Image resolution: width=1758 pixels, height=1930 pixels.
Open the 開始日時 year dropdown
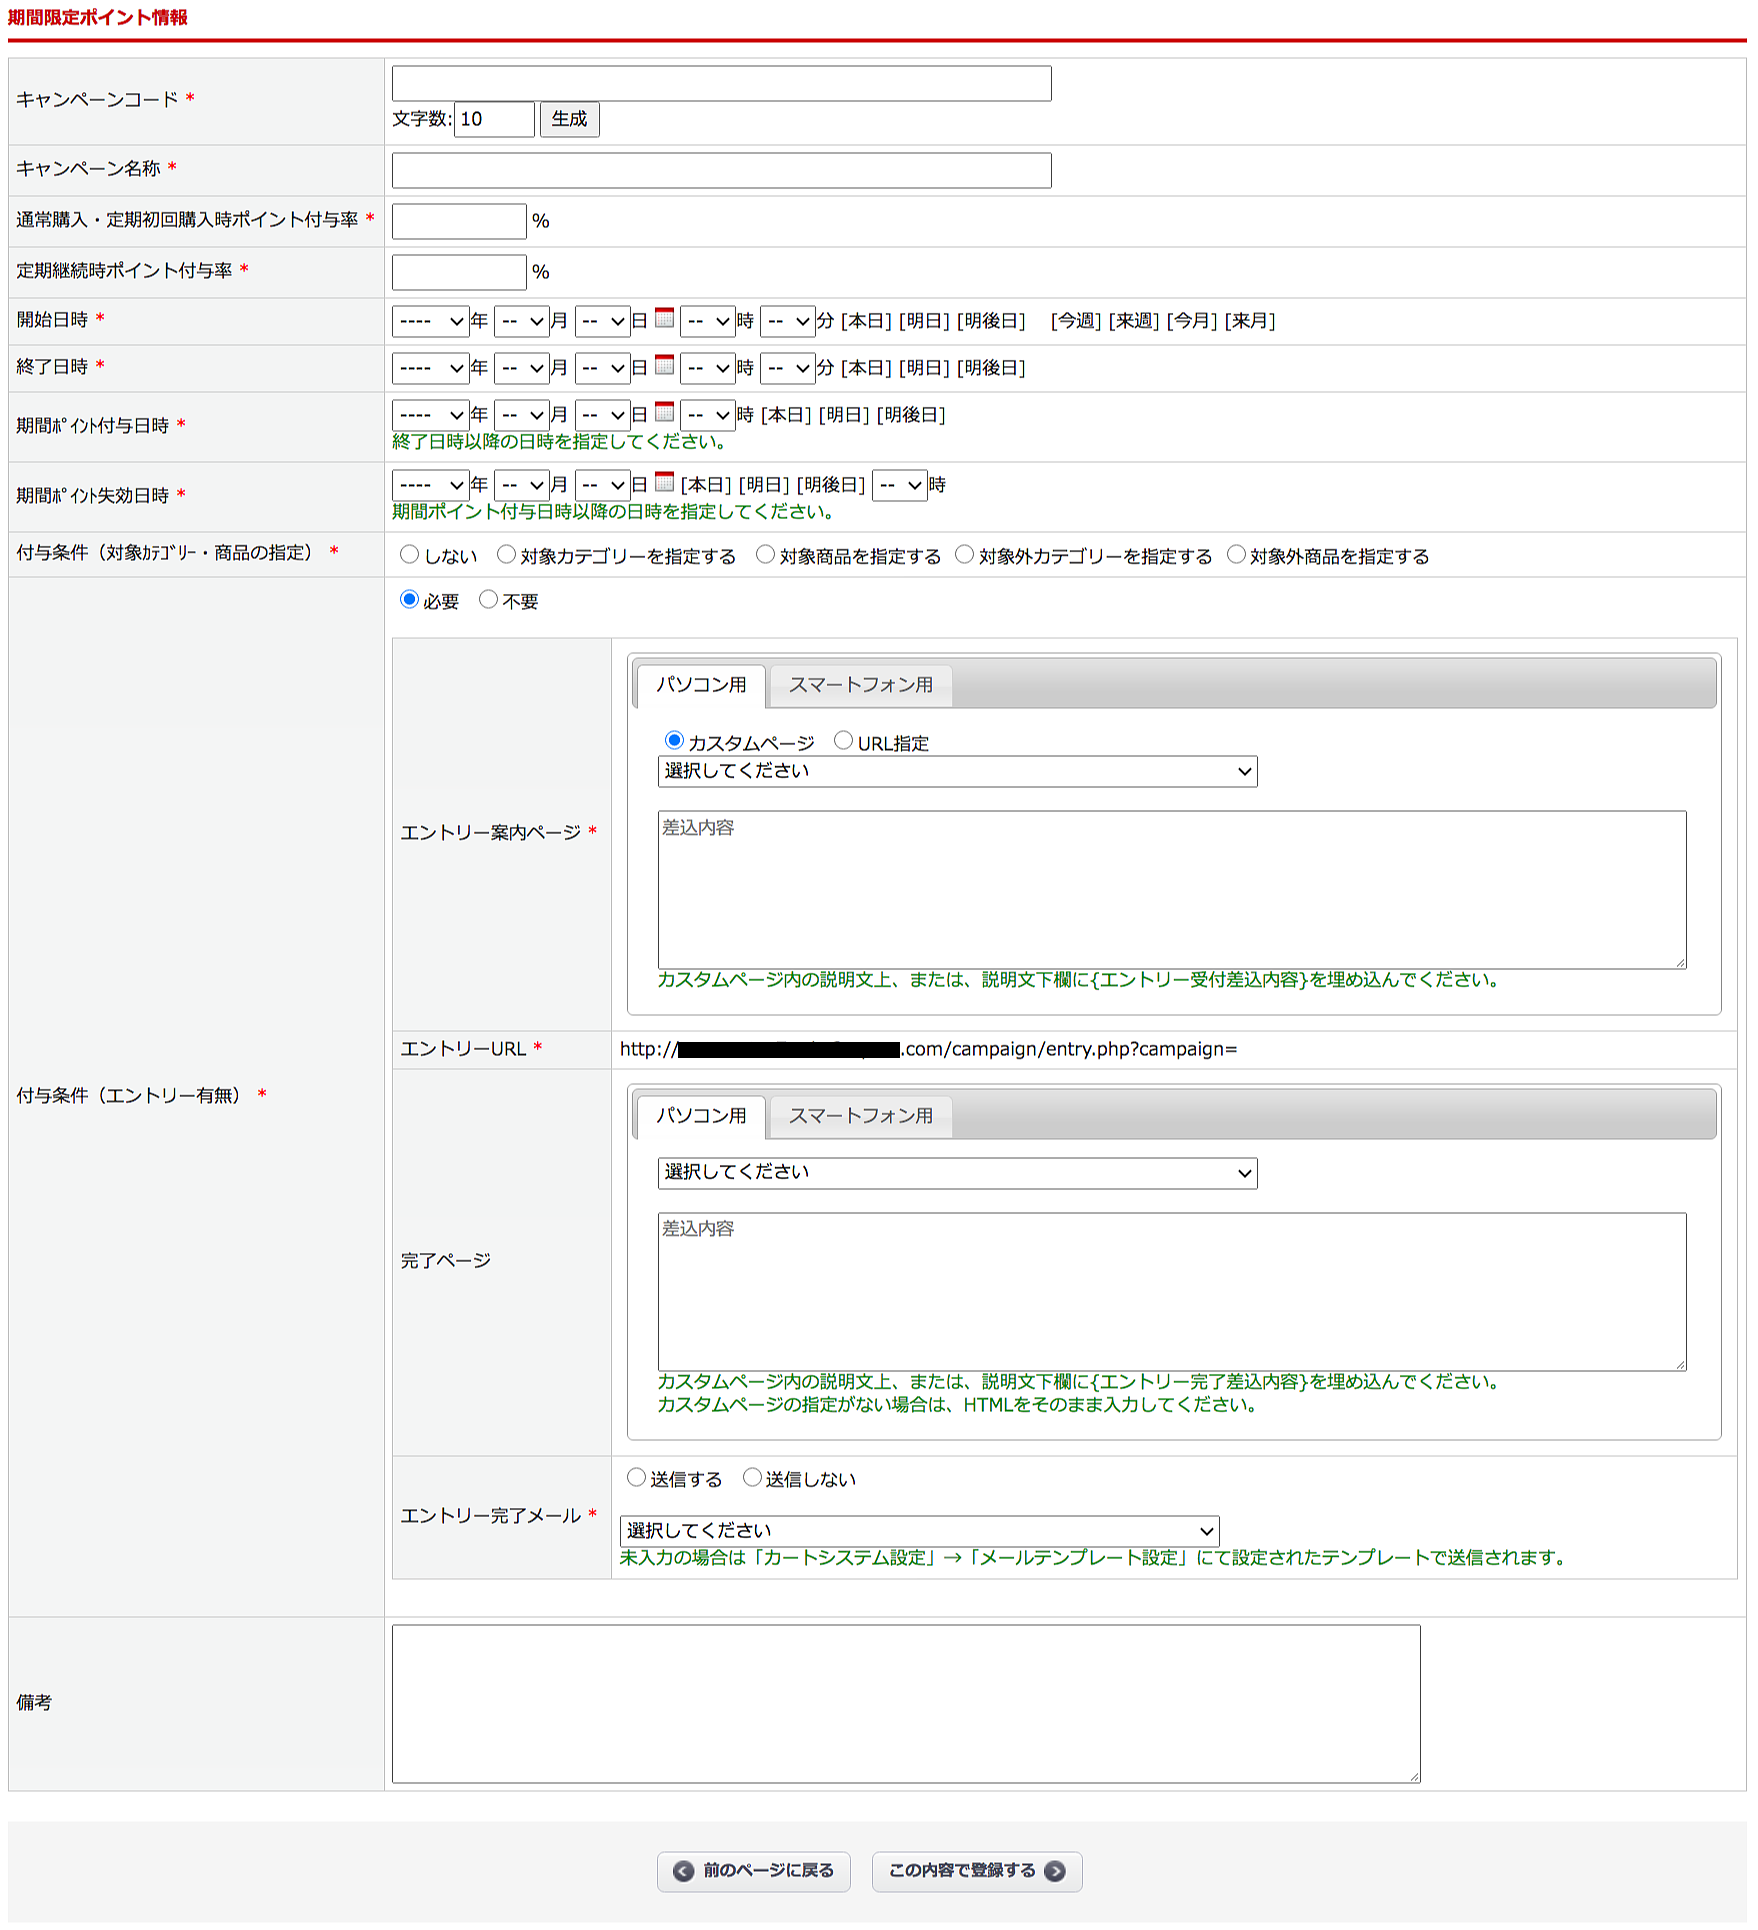[430, 321]
